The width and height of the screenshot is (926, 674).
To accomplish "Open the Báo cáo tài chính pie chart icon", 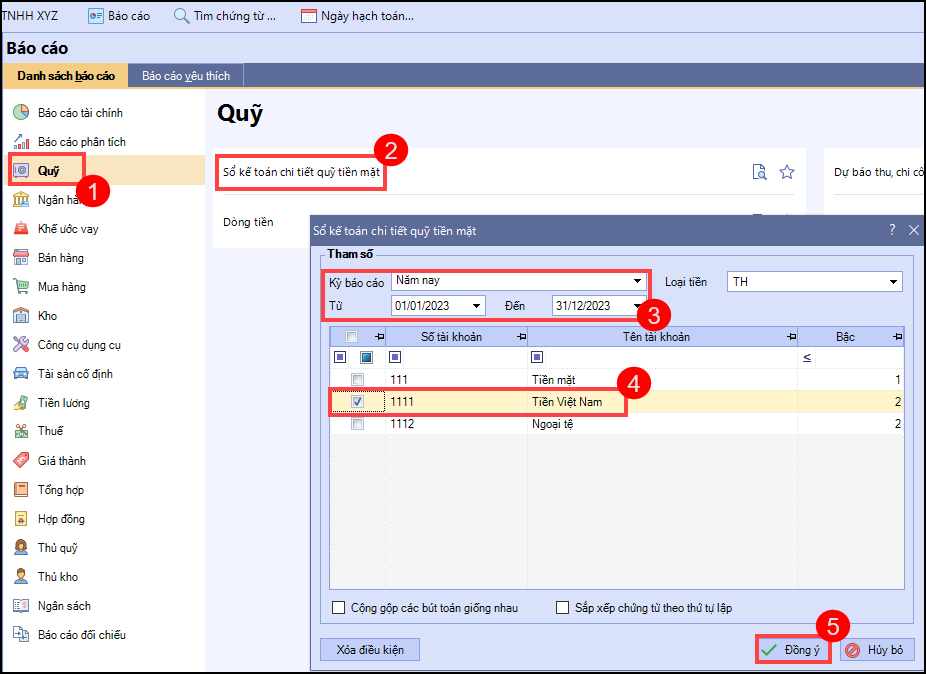I will tap(21, 113).
